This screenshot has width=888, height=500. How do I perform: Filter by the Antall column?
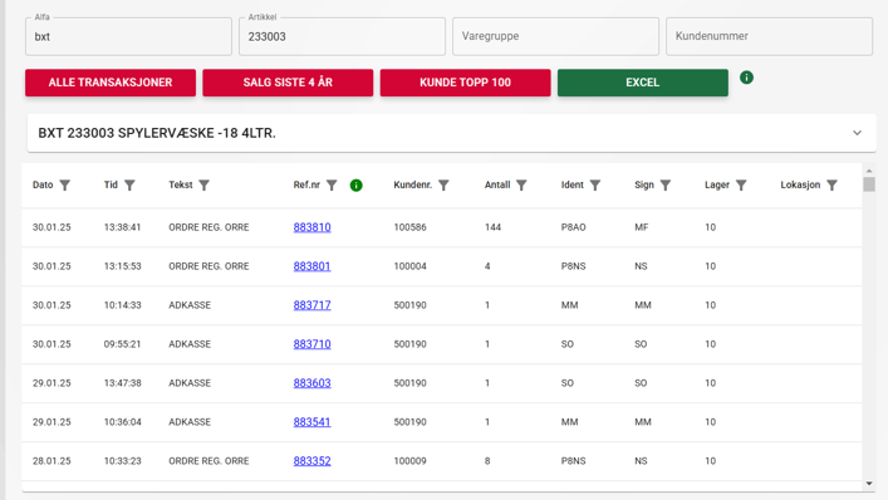[x=522, y=185]
